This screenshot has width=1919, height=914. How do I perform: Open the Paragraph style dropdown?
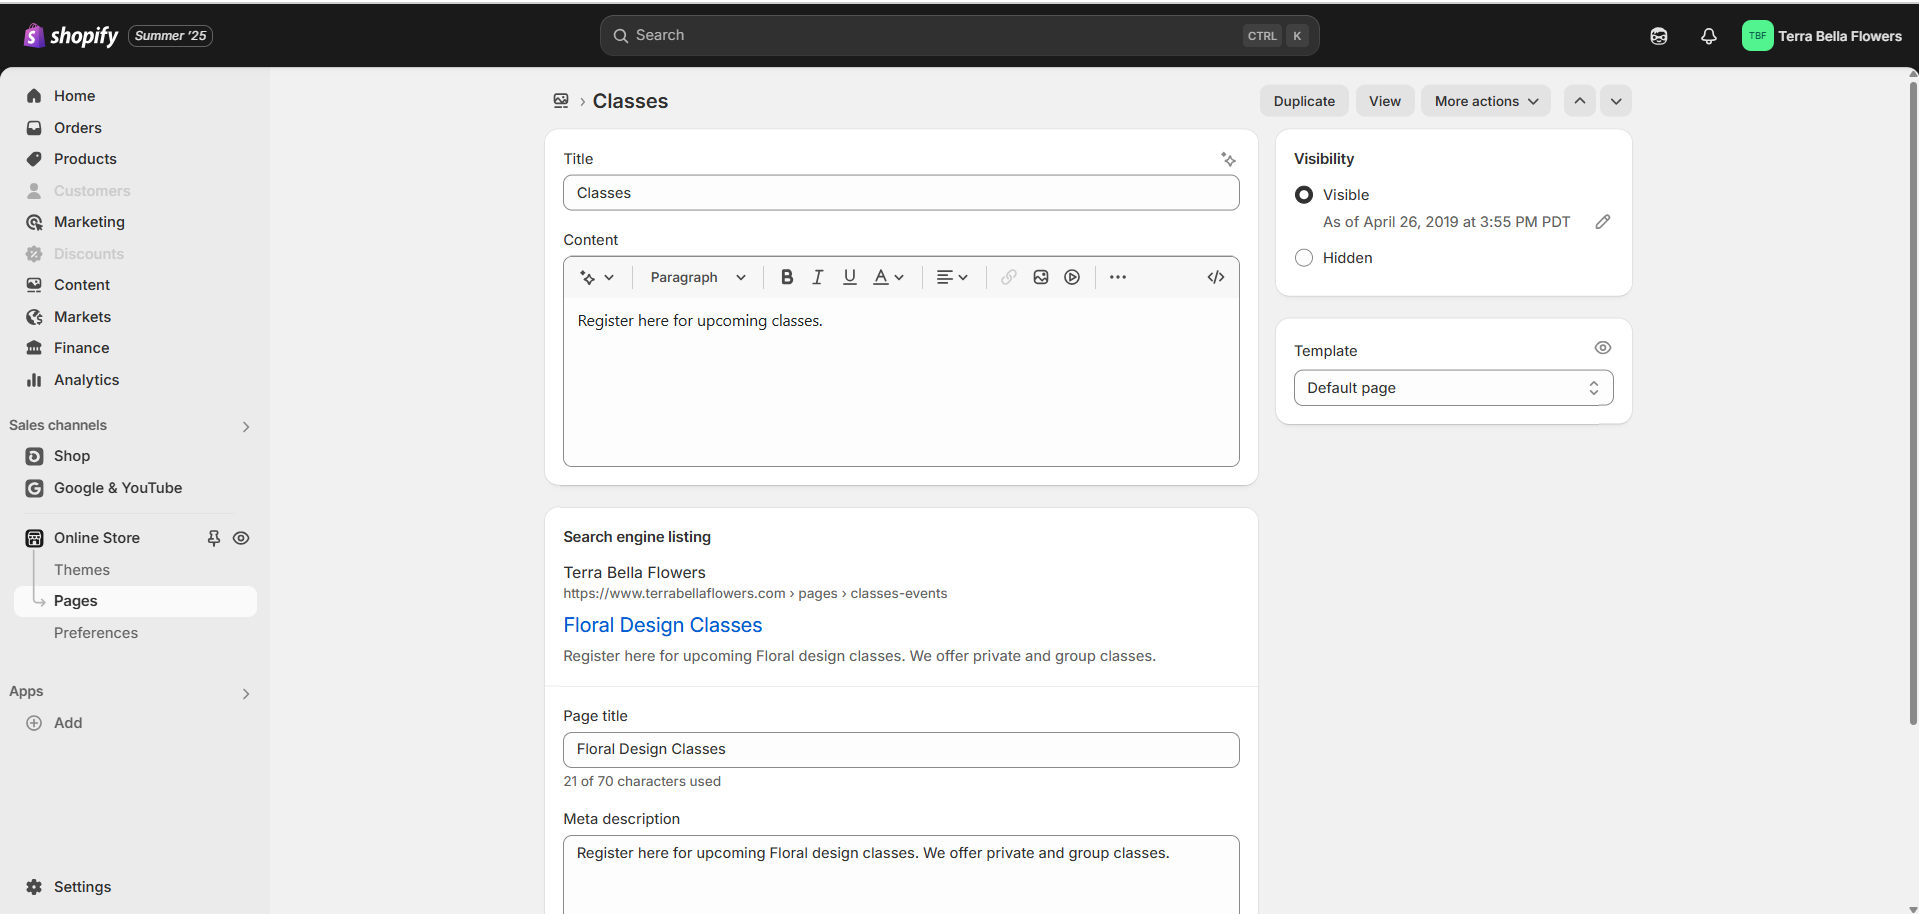point(698,277)
